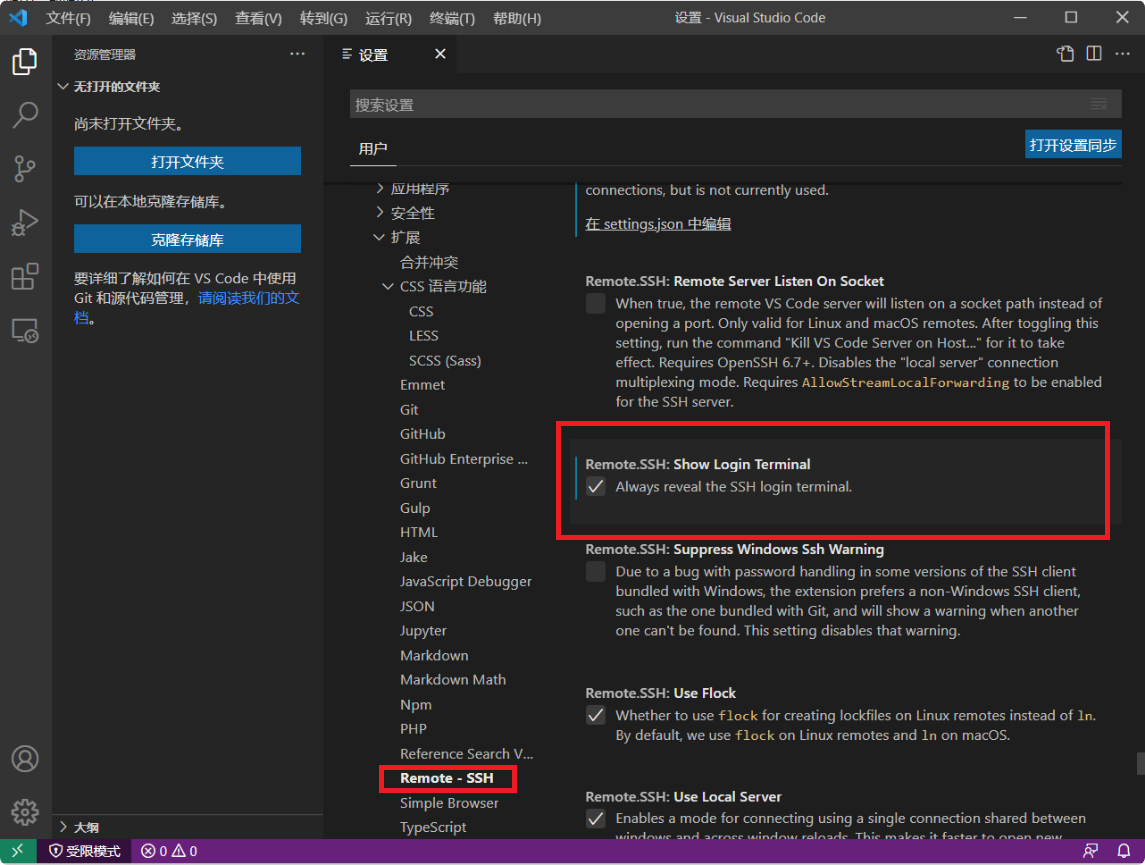Open the 请阅读我们的文档 link
The height and width of the screenshot is (865, 1145).
[x=248, y=298]
